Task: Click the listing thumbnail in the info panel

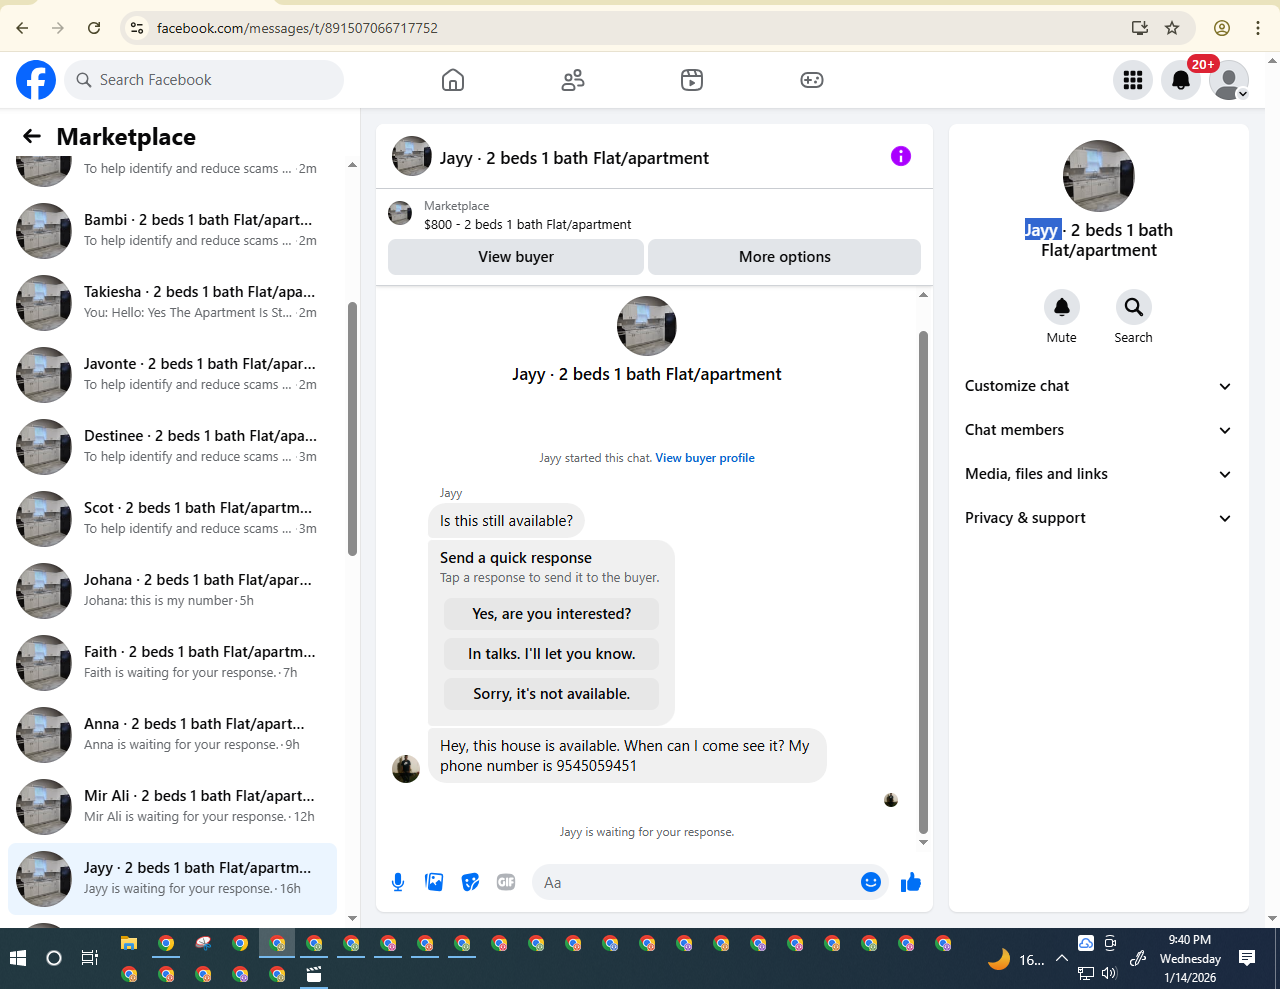Action: [1099, 176]
